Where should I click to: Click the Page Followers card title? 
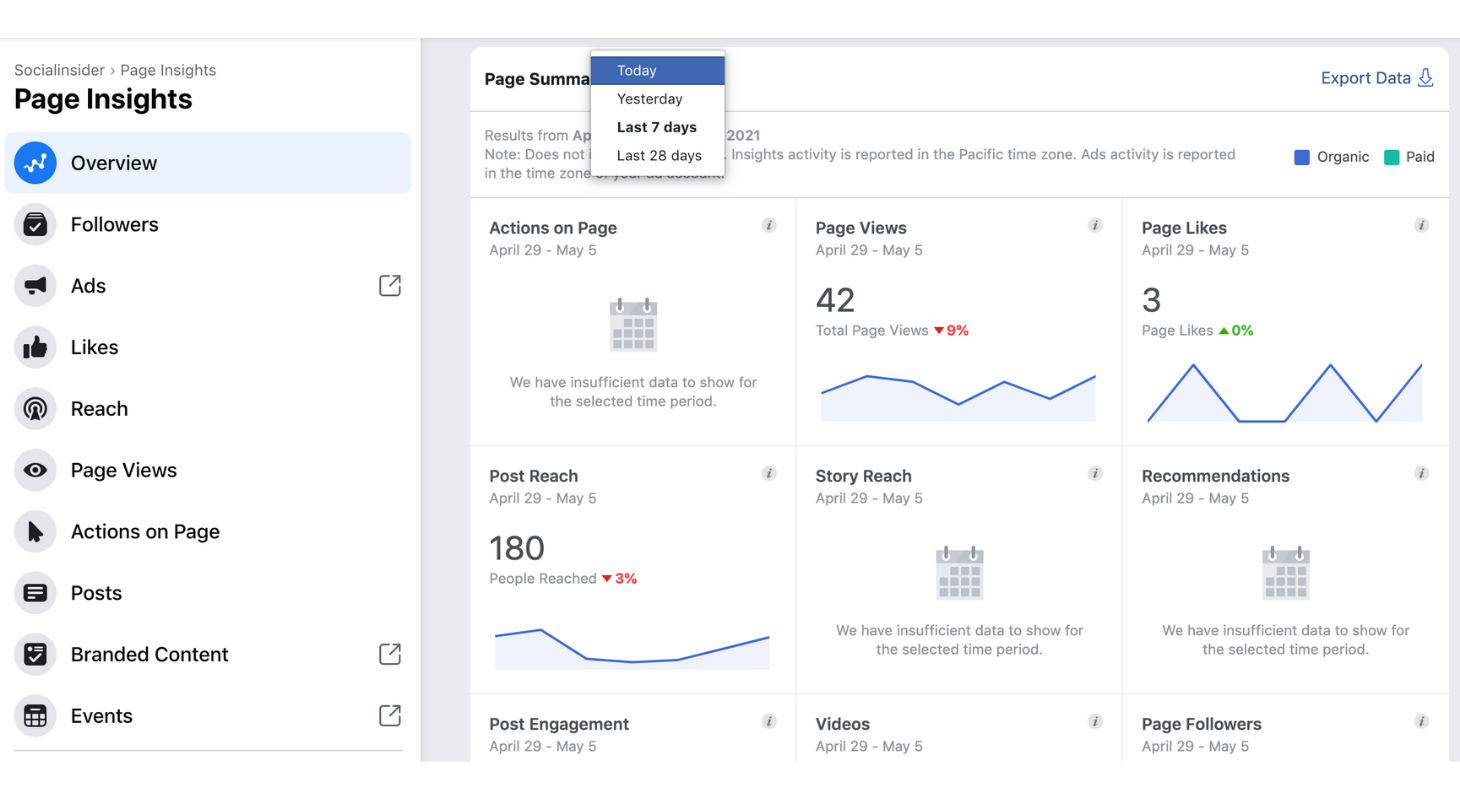1202,724
